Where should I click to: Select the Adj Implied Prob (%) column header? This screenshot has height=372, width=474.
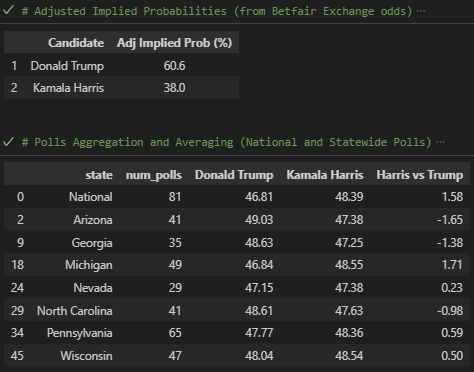[174, 43]
